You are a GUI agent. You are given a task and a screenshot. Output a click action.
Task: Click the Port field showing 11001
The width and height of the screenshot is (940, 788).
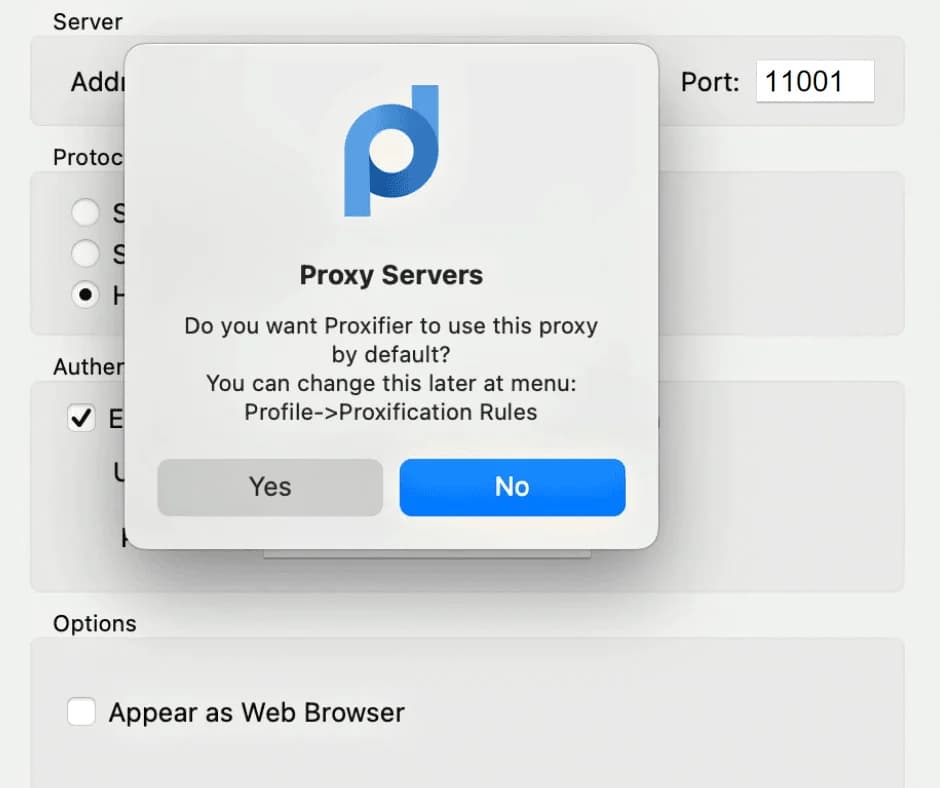pyautogui.click(x=814, y=81)
